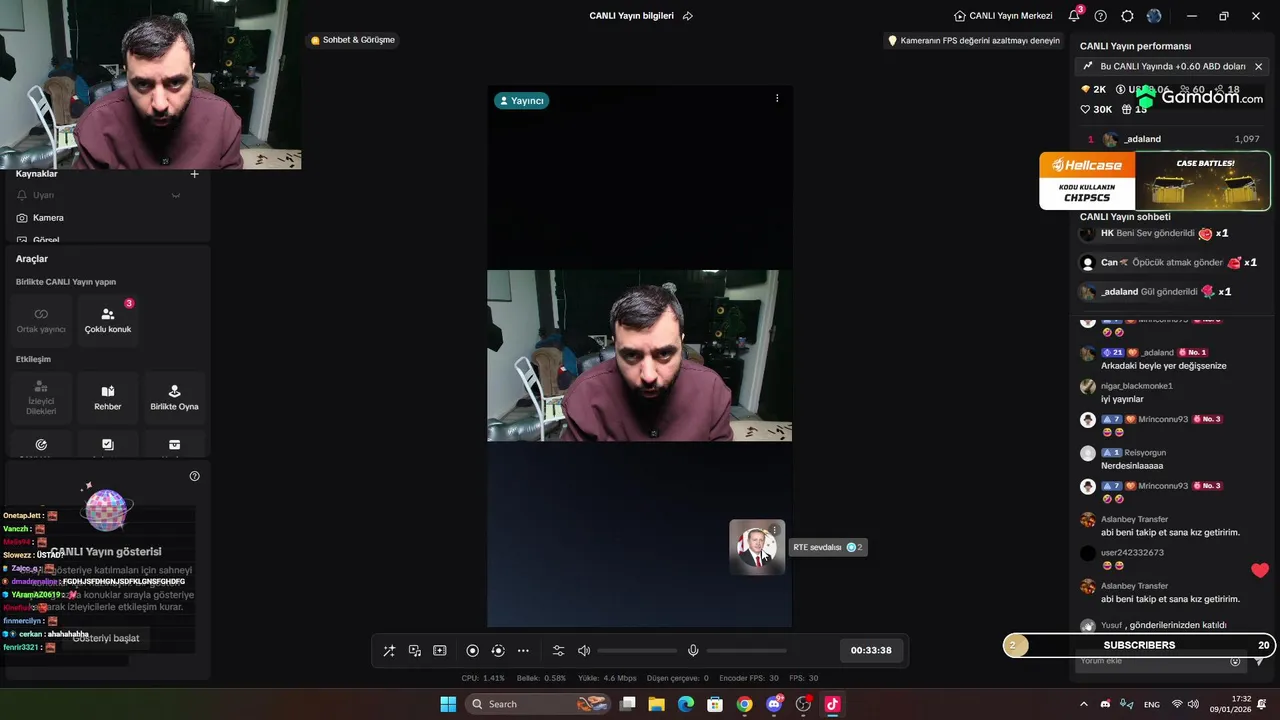
Task: Click the SUBSCRIBERS goal bar
Action: (x=1139, y=645)
